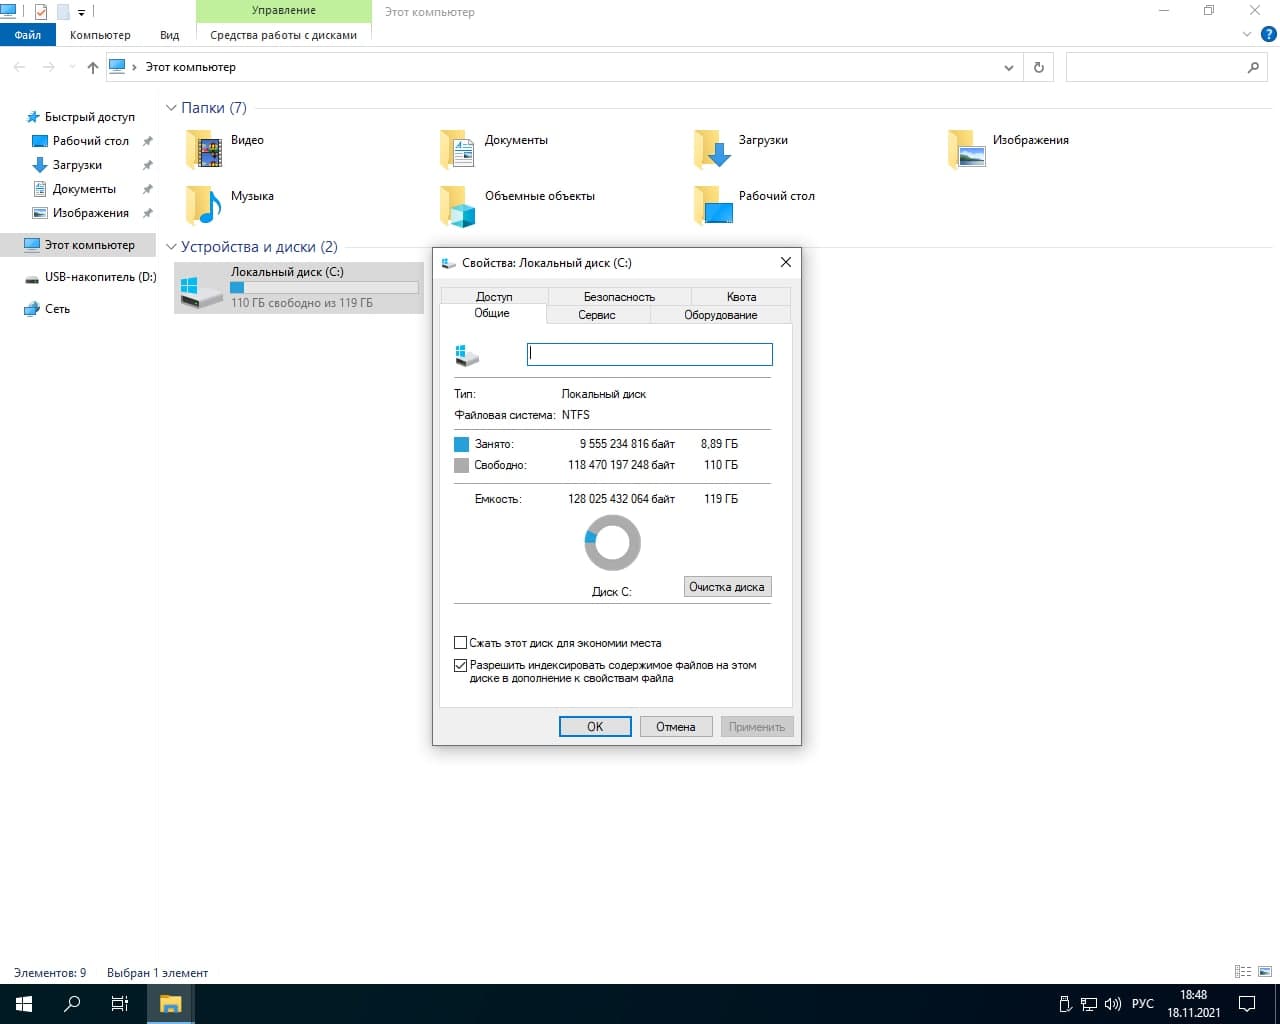Refresh the Этот компьютер view

coord(1039,67)
